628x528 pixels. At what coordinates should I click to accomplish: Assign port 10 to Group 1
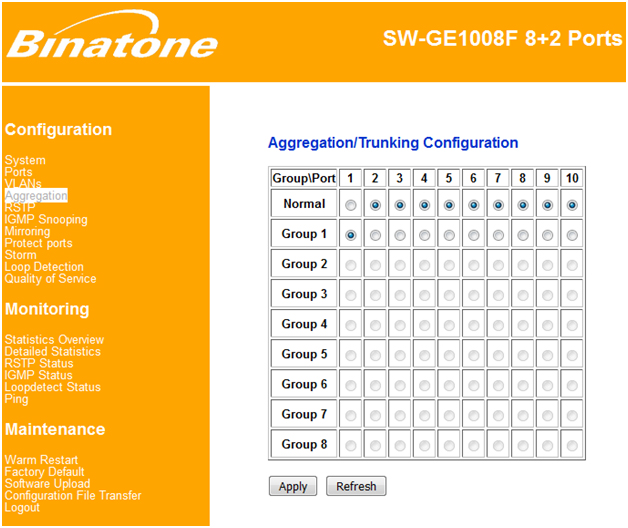tap(572, 235)
